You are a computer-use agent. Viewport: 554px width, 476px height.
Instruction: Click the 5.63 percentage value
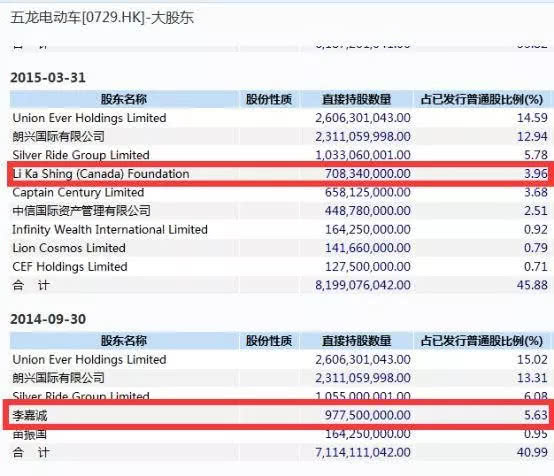tap(536, 415)
